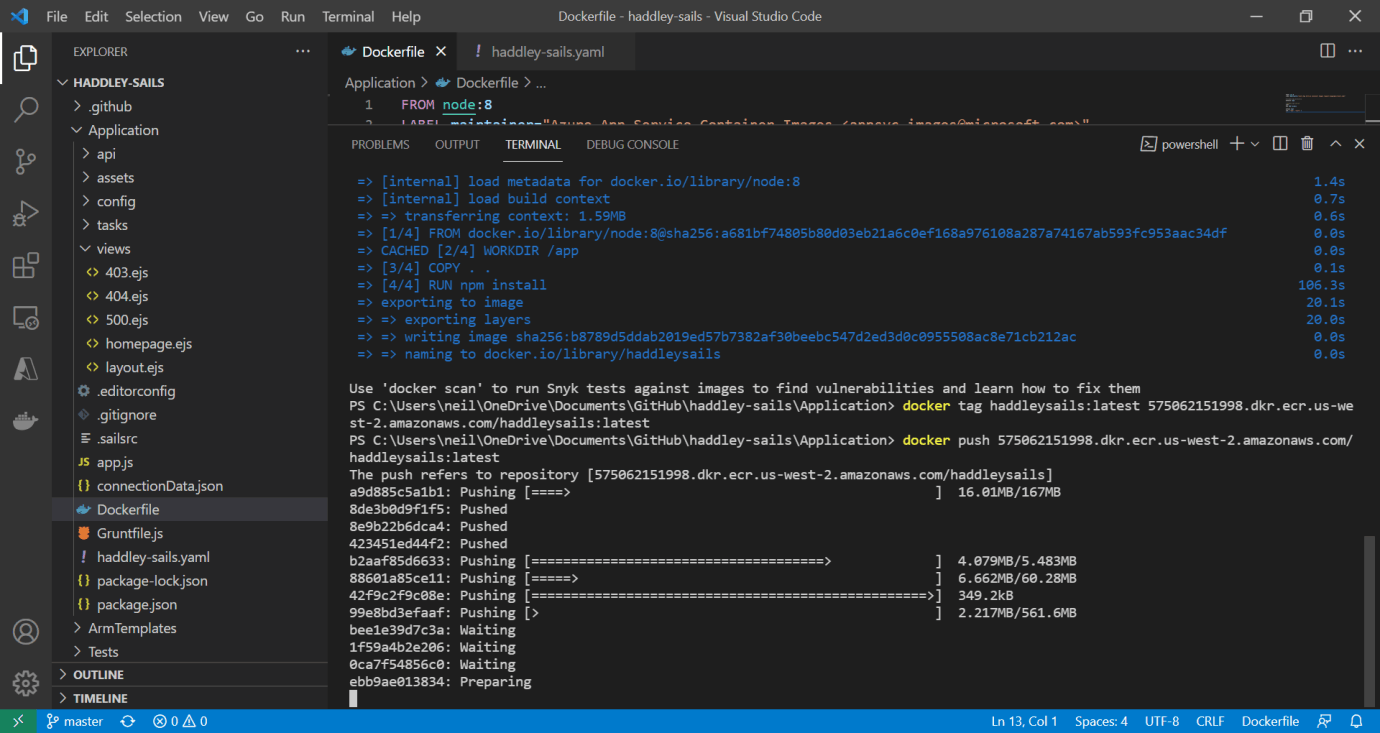Open the Extensions view

point(26,266)
